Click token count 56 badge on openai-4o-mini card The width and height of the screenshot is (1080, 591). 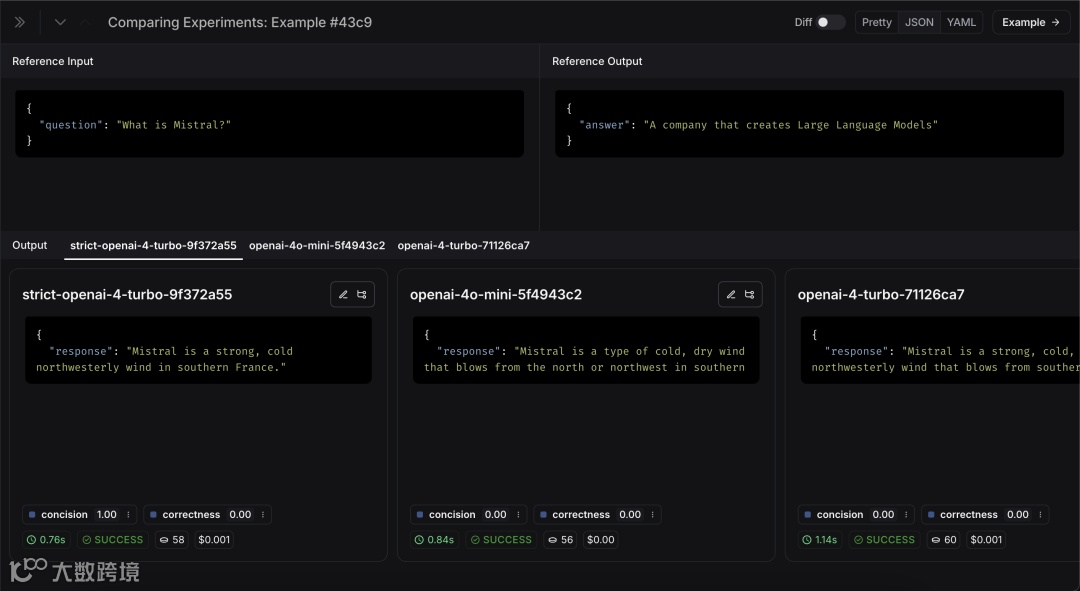pyautogui.click(x=560, y=540)
